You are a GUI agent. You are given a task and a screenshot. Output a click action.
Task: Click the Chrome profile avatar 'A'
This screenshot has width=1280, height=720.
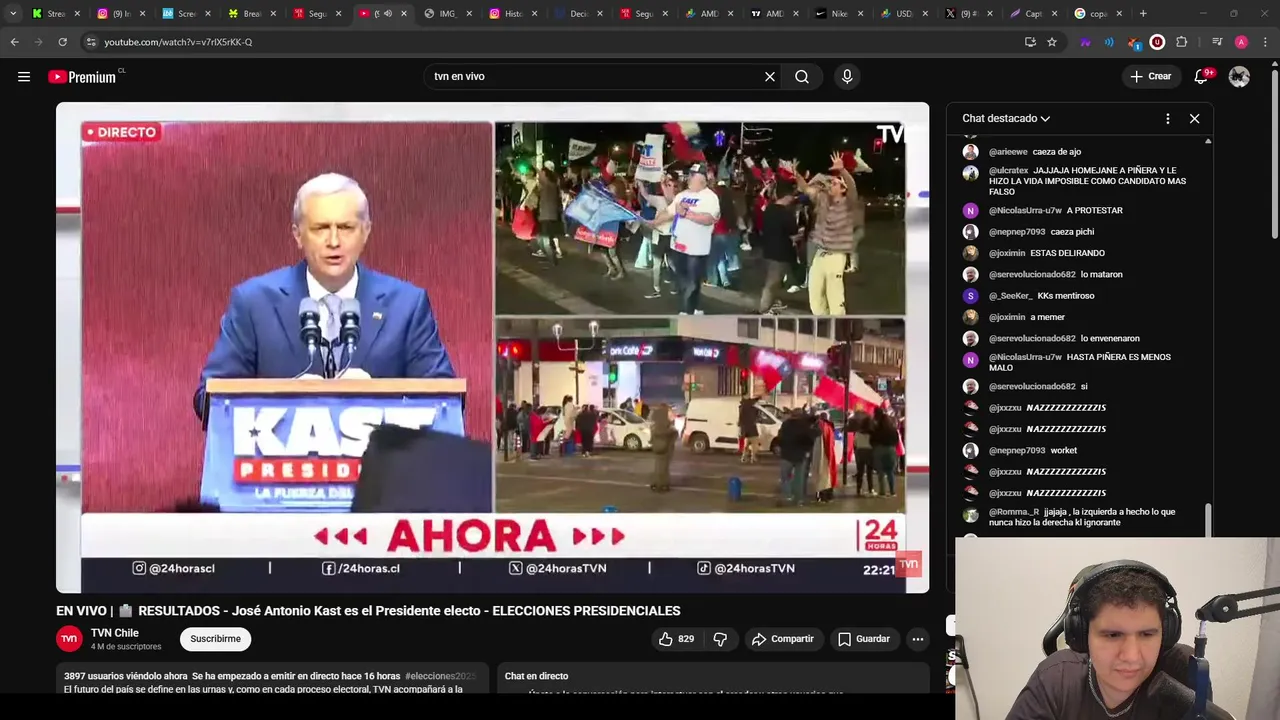tap(1241, 42)
